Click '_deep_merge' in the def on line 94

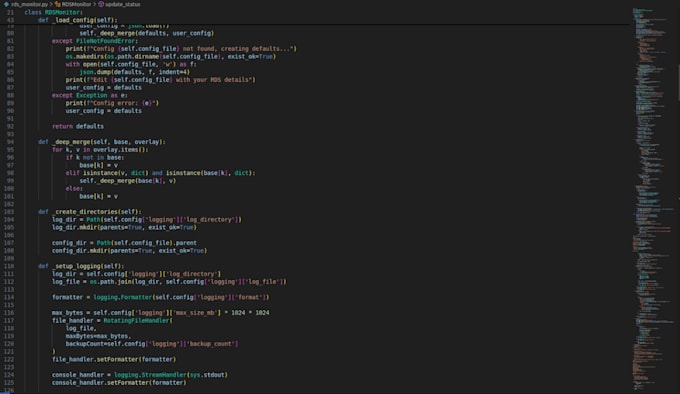click(71, 142)
